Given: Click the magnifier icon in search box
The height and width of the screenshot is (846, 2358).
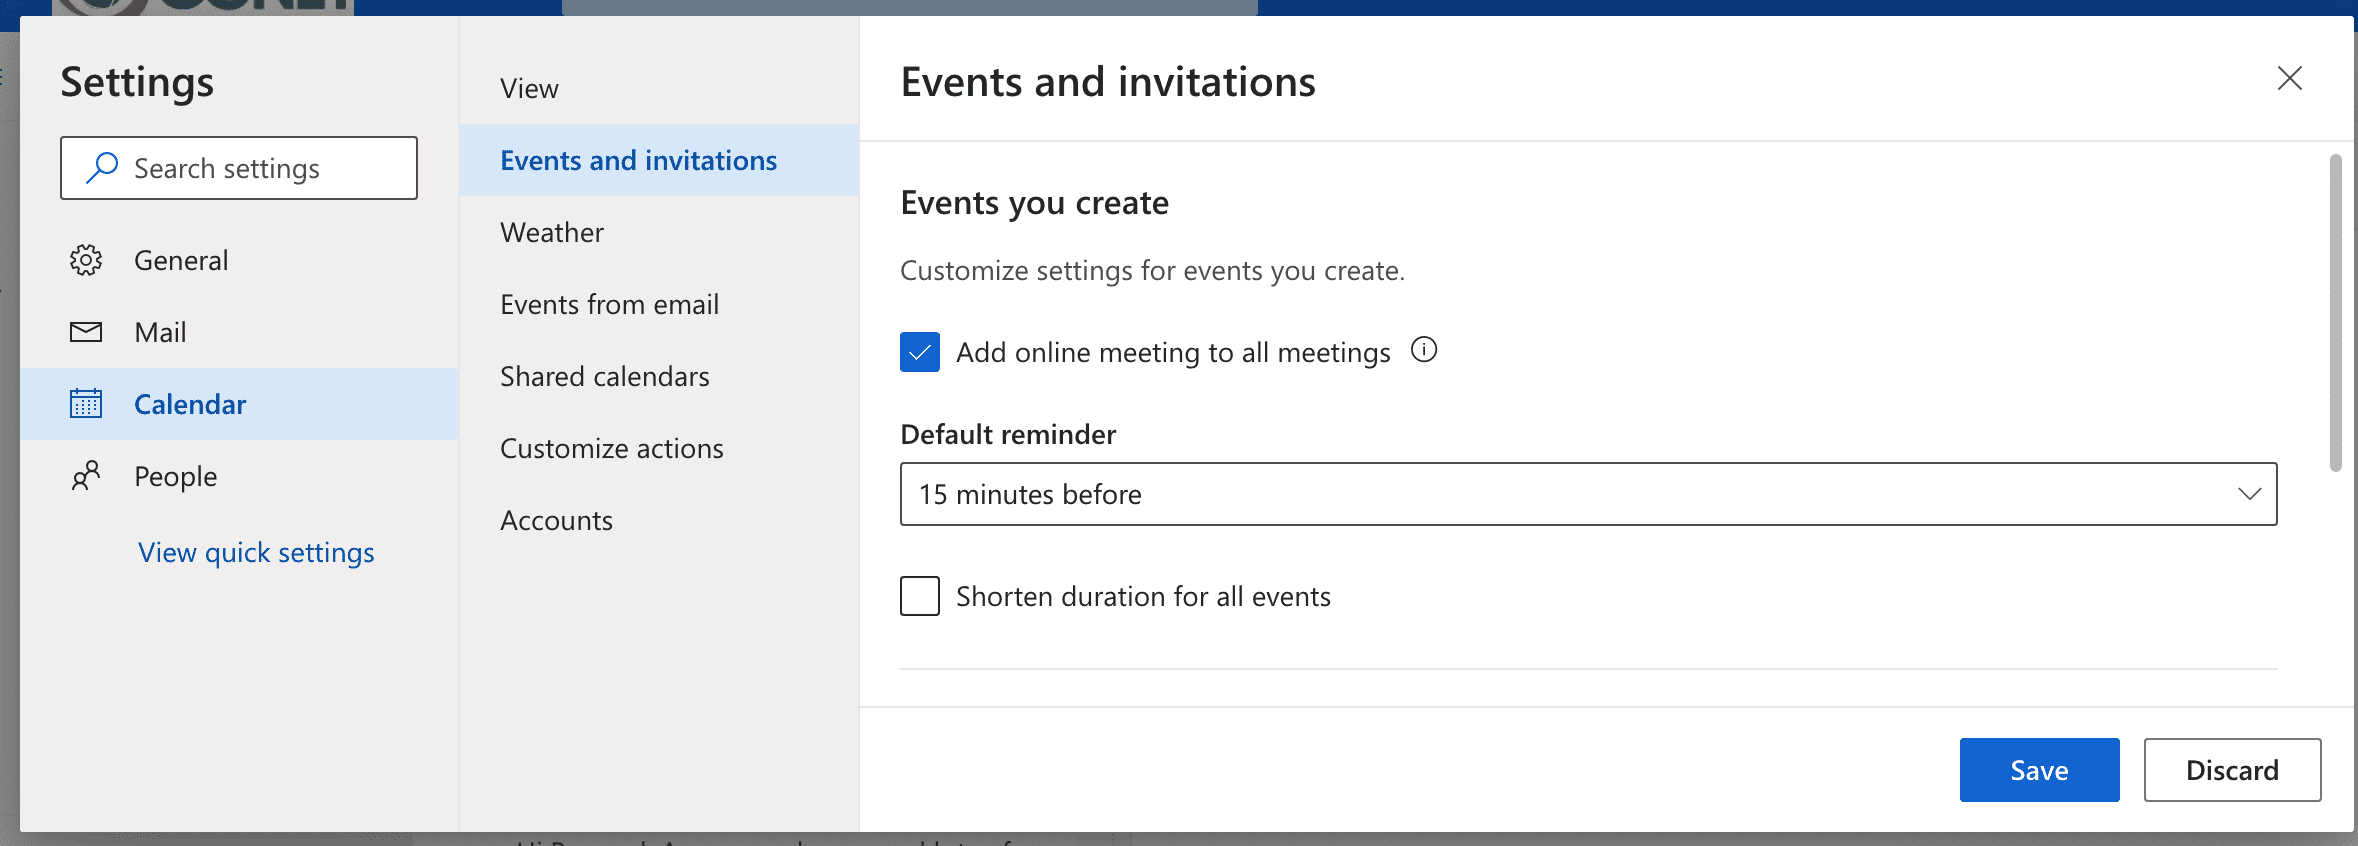Looking at the screenshot, I should (x=102, y=168).
